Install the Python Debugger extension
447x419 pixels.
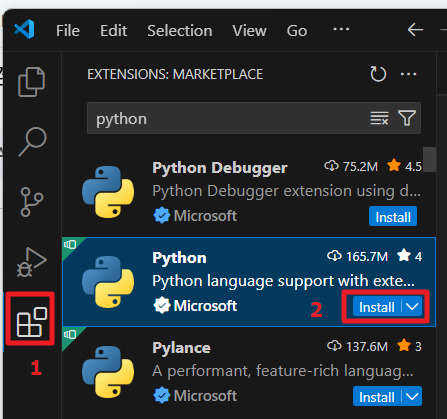click(393, 217)
